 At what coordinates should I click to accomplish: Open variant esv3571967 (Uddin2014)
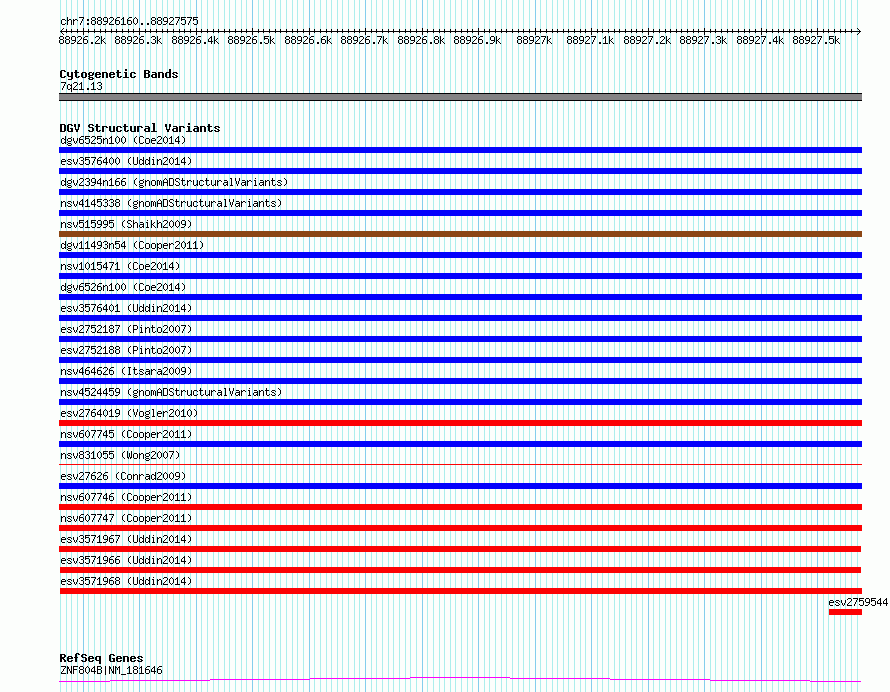[x=126, y=539]
